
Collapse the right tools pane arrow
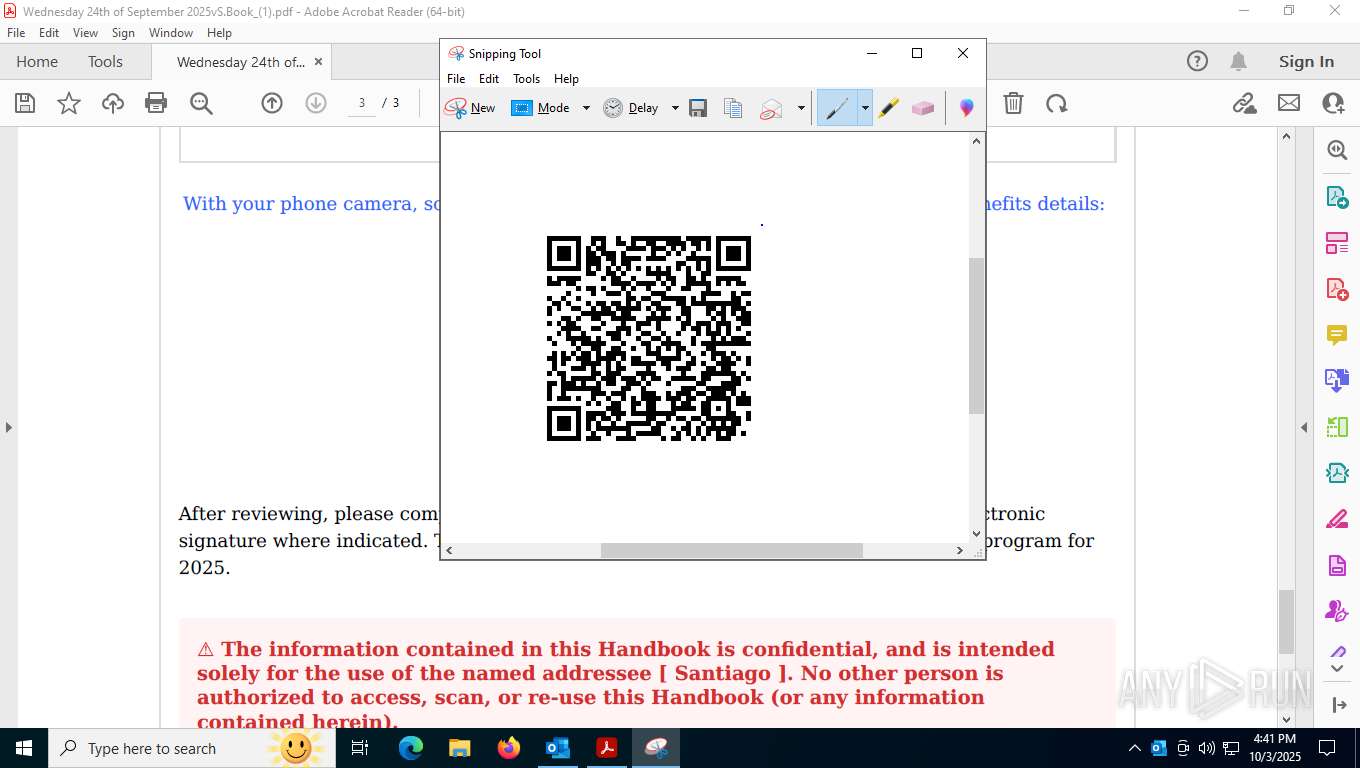1304,427
